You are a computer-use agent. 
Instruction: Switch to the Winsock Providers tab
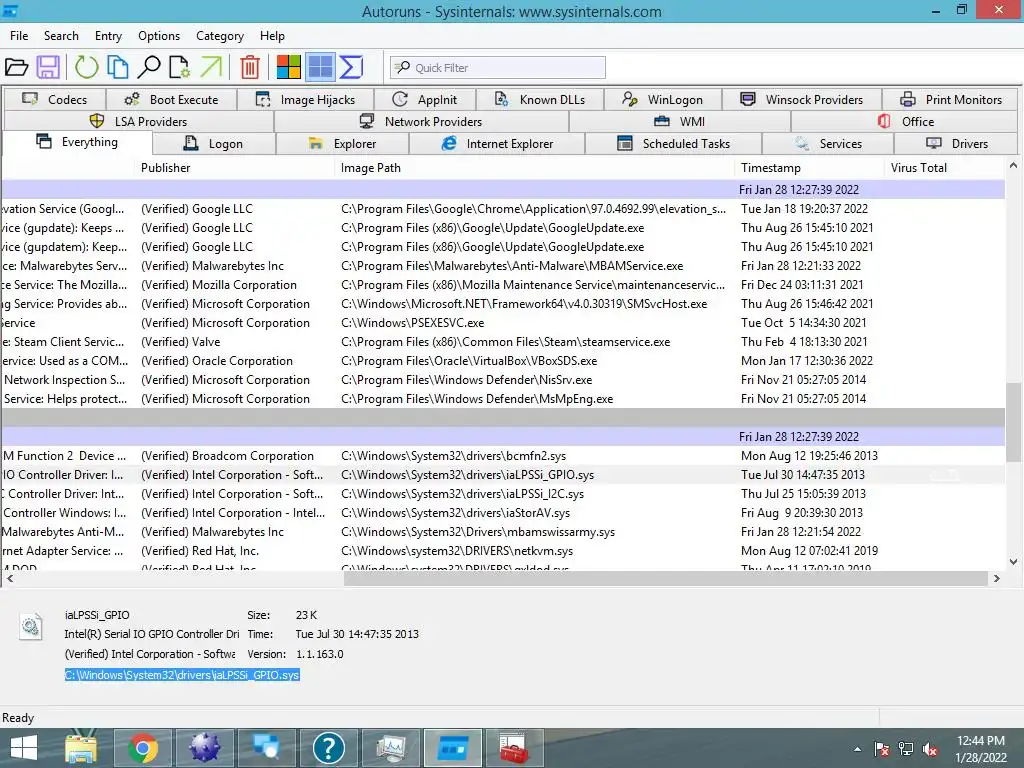point(801,99)
